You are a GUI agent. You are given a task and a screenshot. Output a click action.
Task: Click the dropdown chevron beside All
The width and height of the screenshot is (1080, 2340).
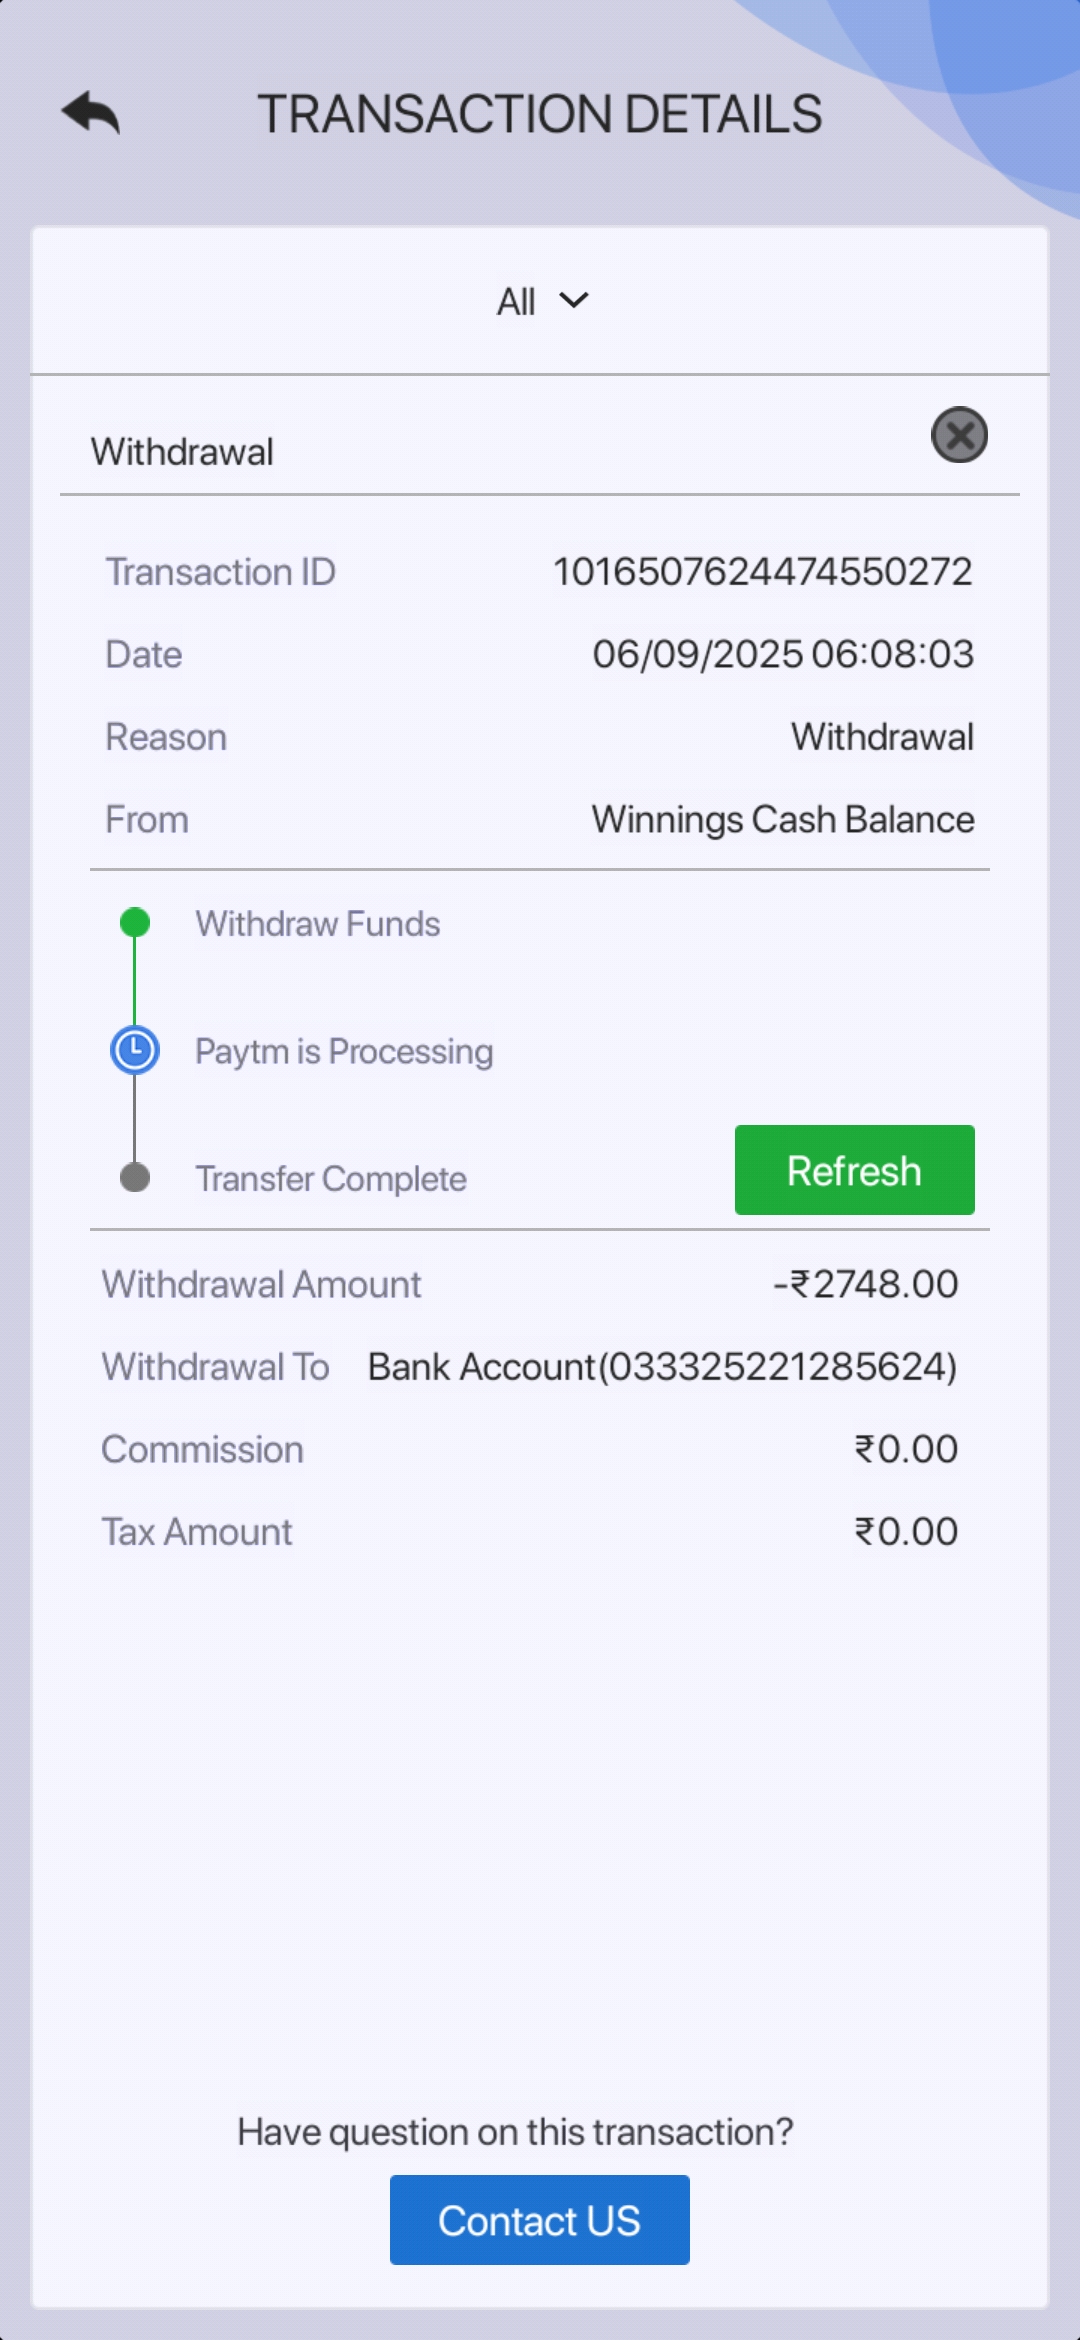coord(574,300)
